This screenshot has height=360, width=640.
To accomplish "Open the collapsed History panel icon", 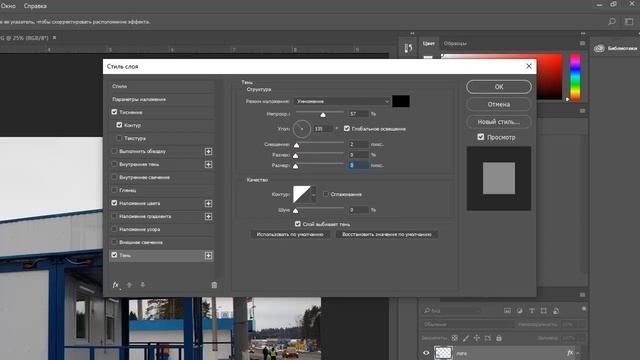I will point(408,48).
